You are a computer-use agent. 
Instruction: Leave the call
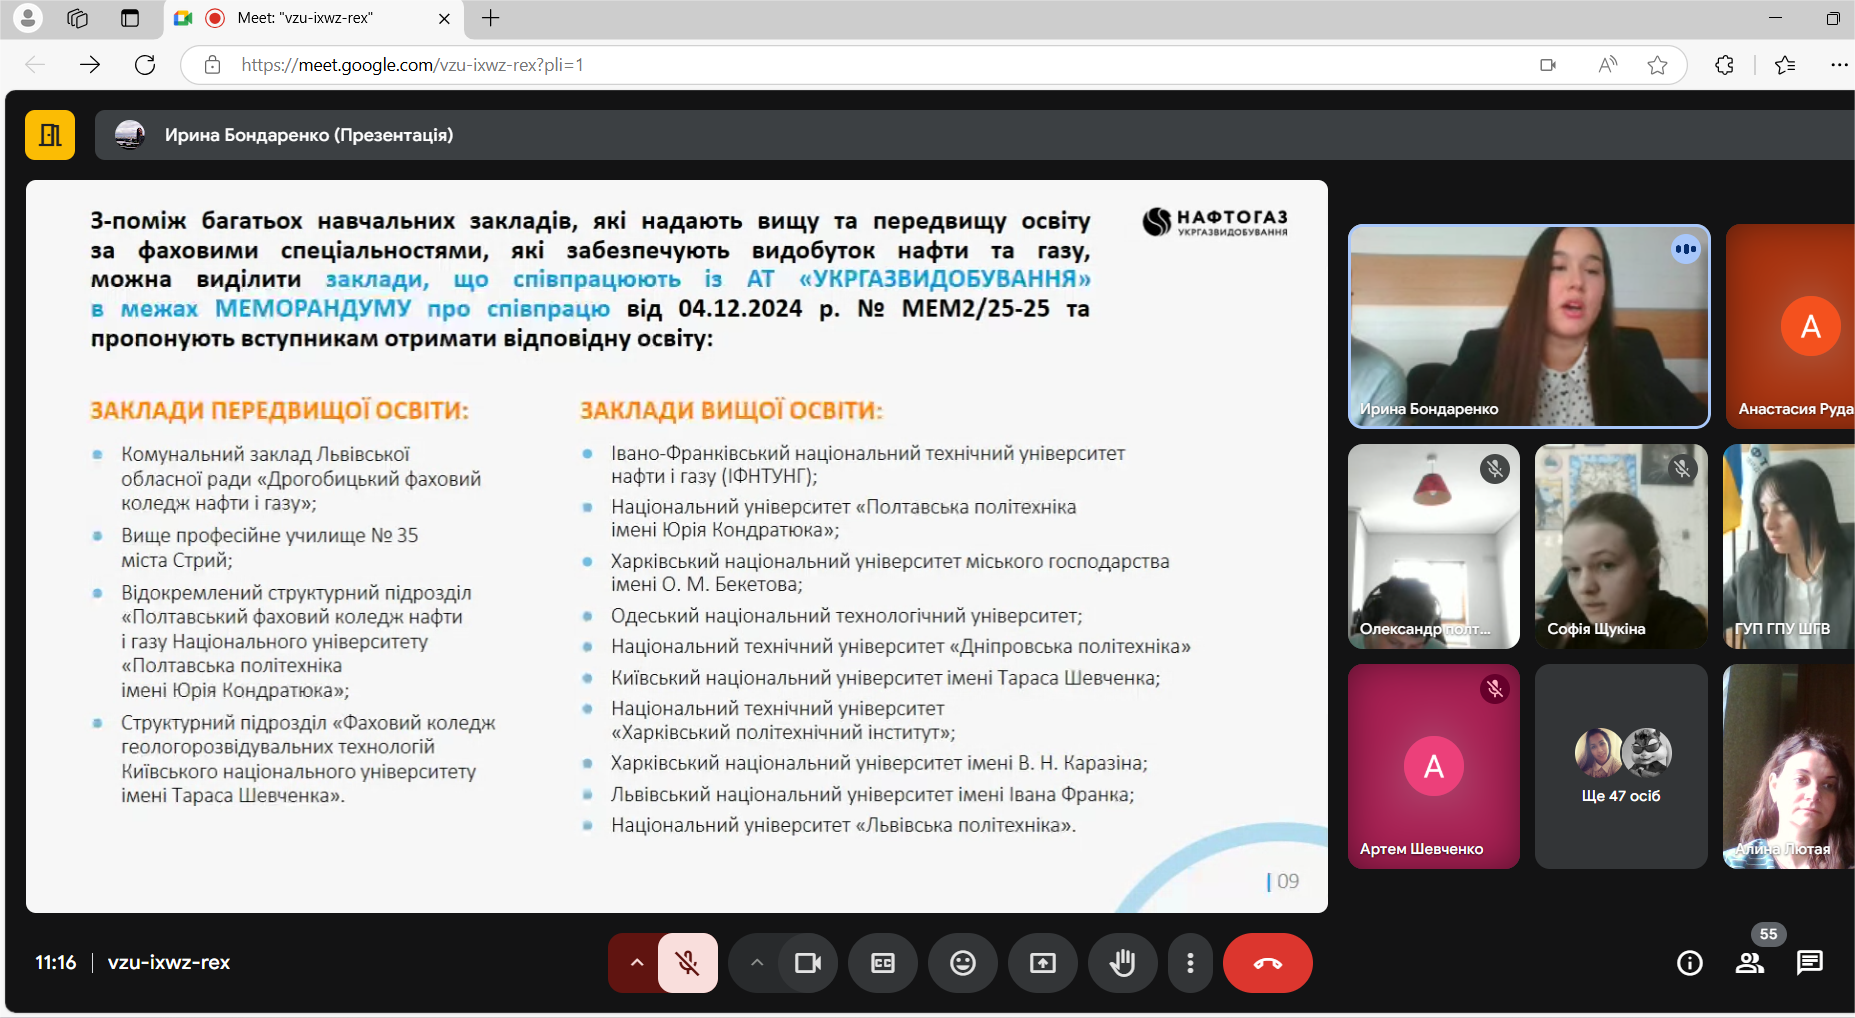(x=1268, y=963)
